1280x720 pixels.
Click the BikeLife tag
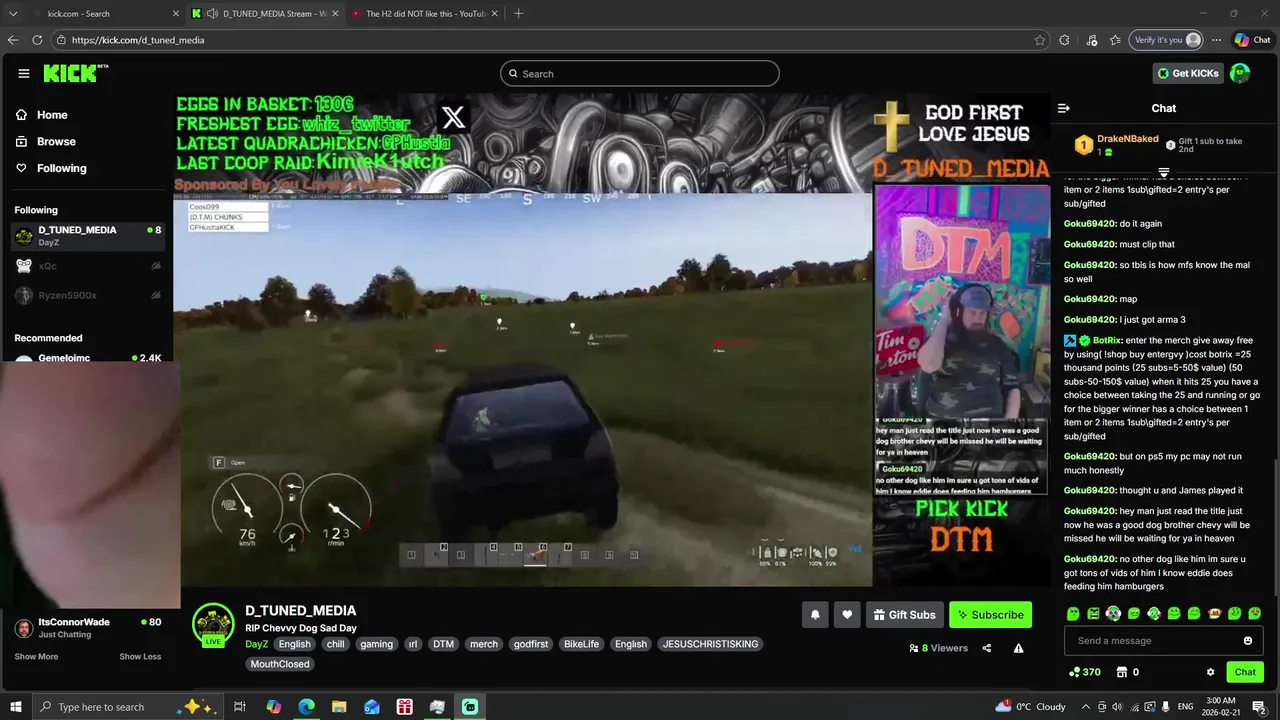coord(581,644)
